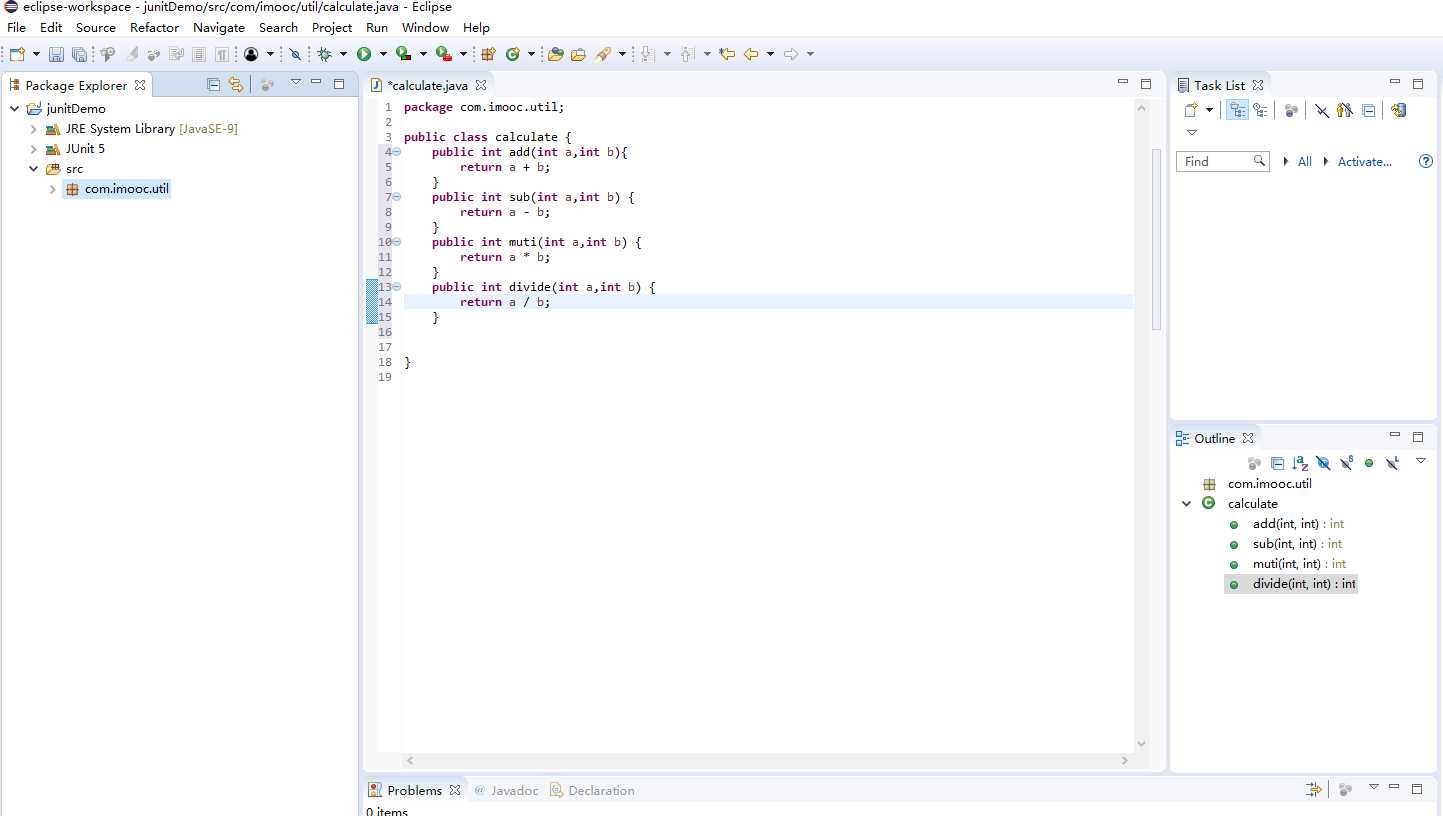Open the Navigate menu
The height and width of the screenshot is (816, 1443).
[x=219, y=27]
